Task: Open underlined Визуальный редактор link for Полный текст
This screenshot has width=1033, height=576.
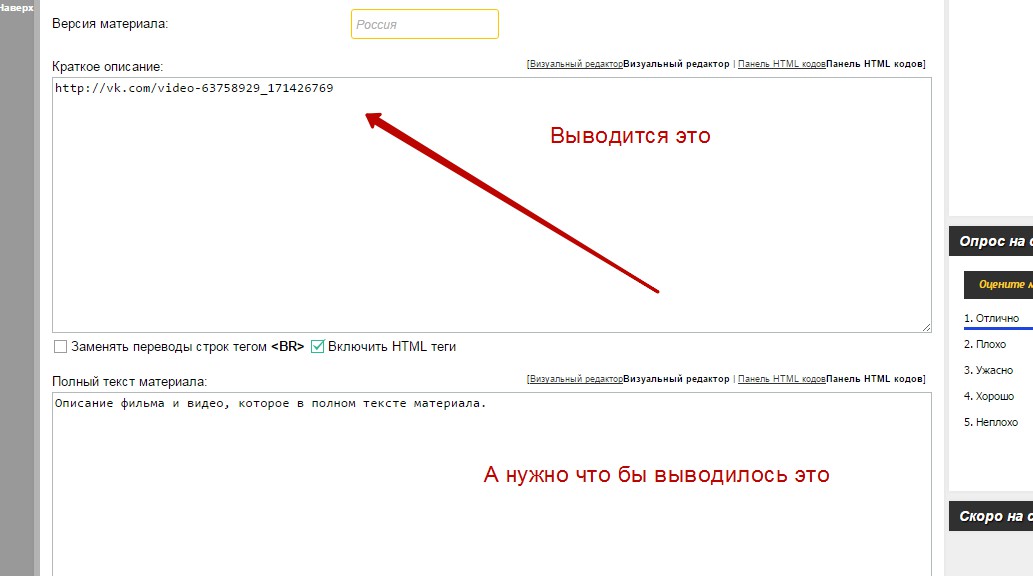Action: pyautogui.click(x=576, y=379)
